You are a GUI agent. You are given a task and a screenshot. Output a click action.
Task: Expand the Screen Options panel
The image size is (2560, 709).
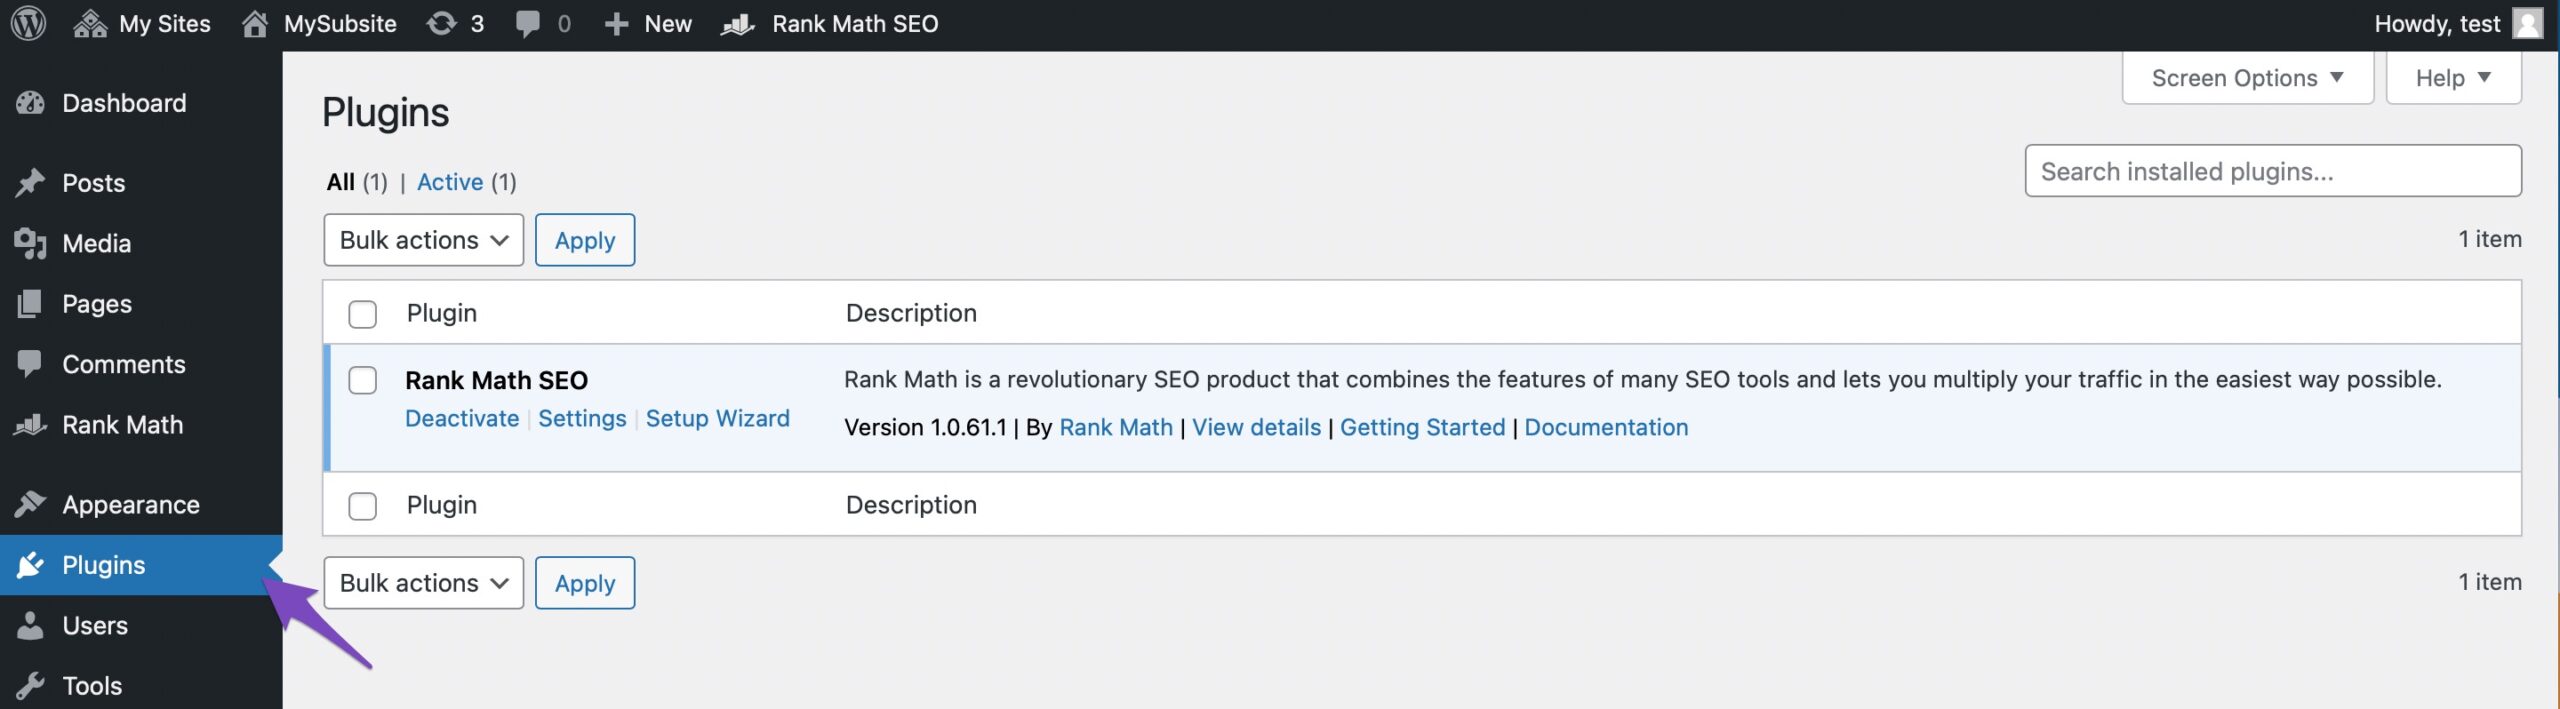coord(2247,78)
